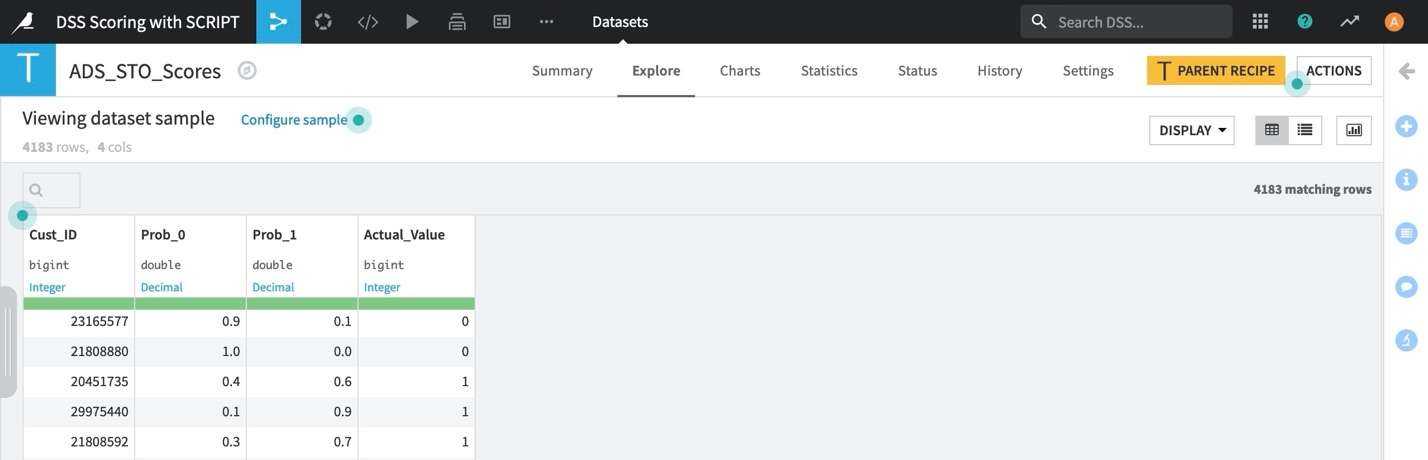1428x460 pixels.
Task: Switch to the Charts tab
Action: point(740,71)
